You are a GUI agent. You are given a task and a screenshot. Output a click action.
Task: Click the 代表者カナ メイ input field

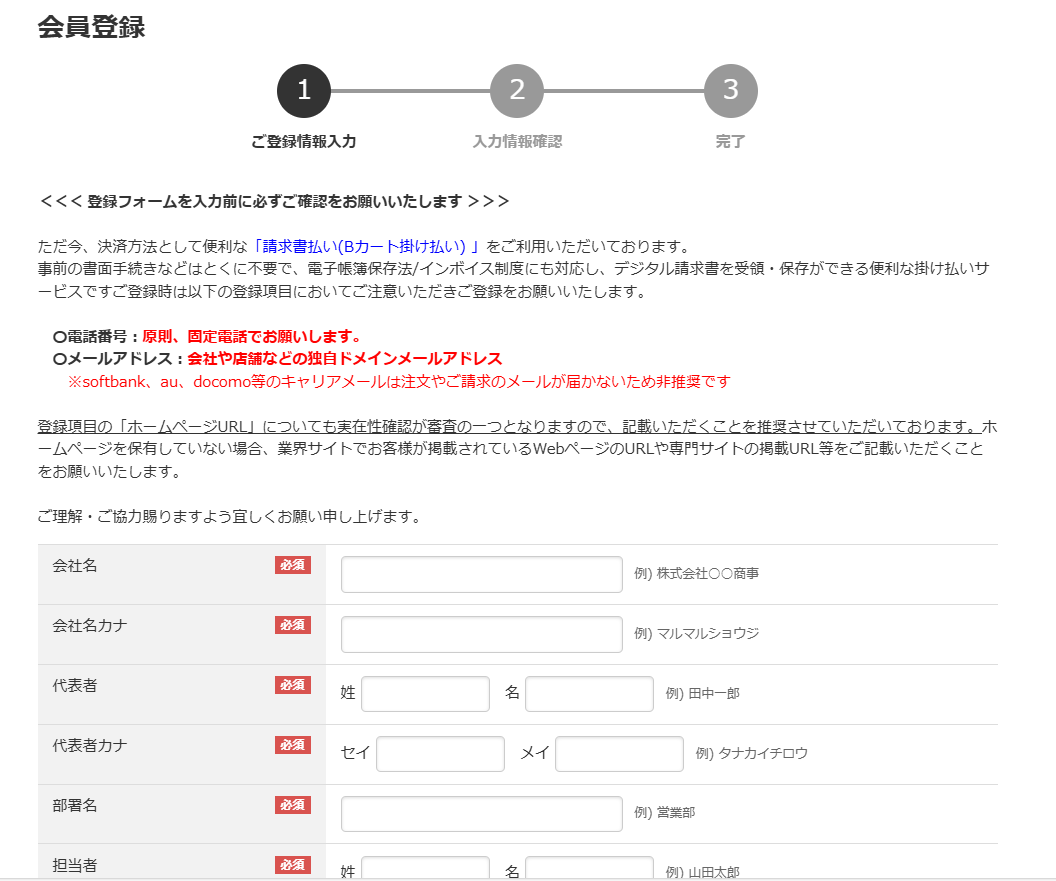pyautogui.click(x=620, y=754)
